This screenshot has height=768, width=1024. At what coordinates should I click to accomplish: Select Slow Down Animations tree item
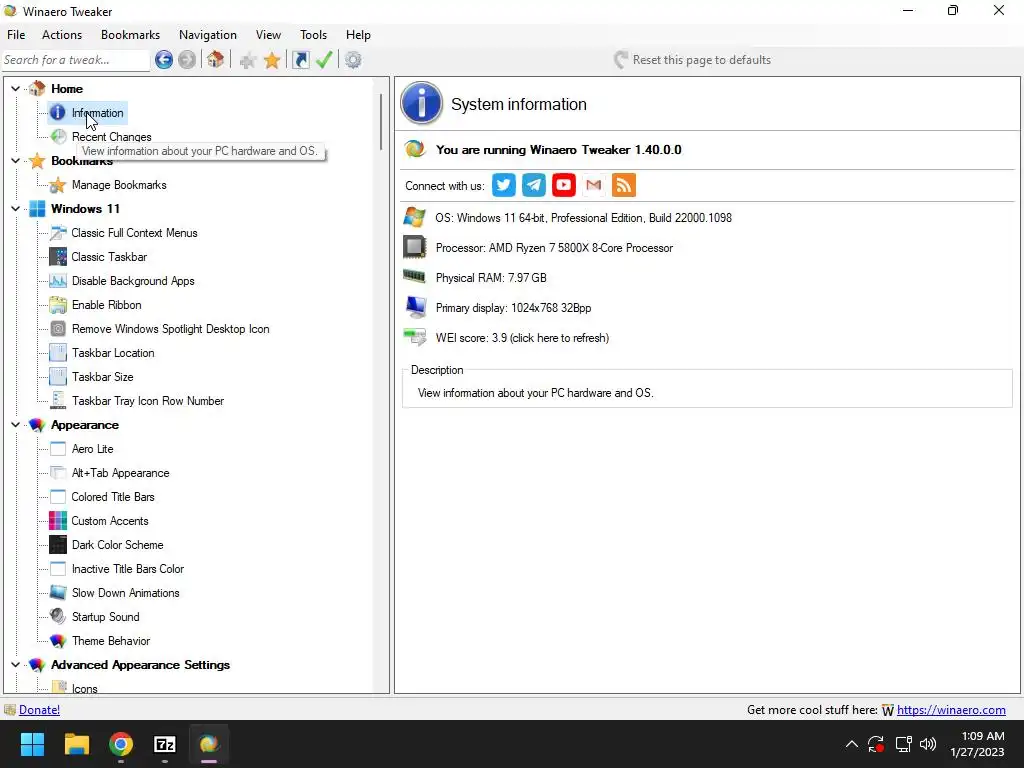(125, 593)
